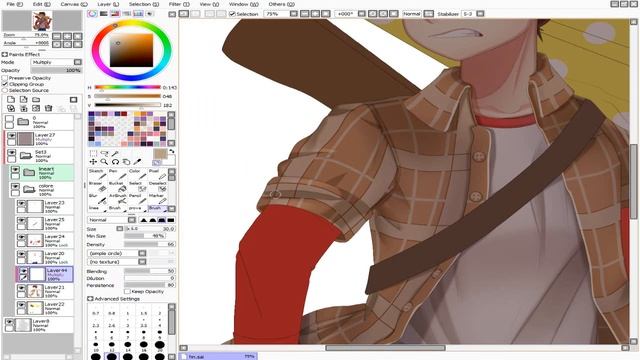Enable Keep Opacity checkbox
This screenshot has width=640, height=360.
point(127,291)
